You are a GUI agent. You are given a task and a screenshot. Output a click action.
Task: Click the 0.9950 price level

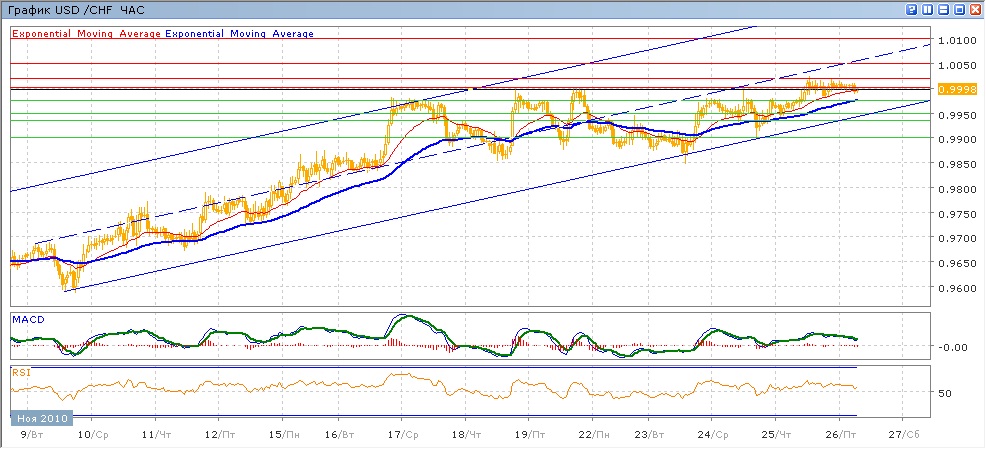coord(956,115)
